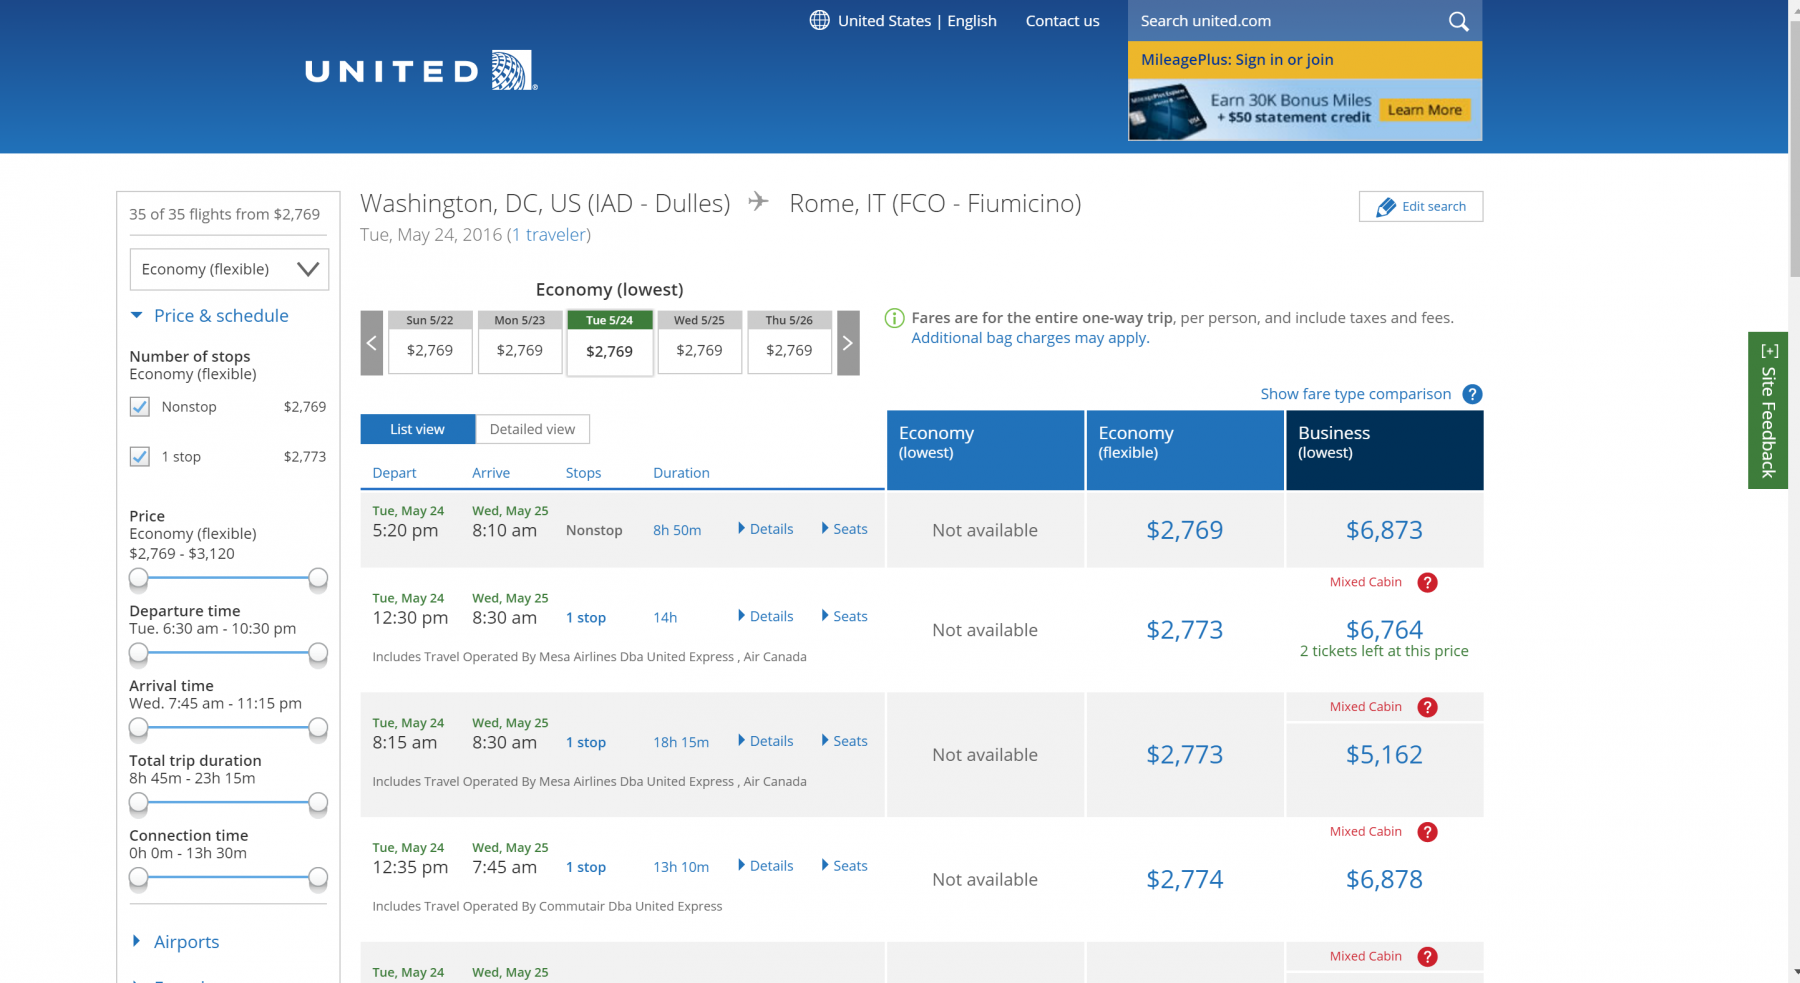
Task: Uncheck the 1 stop checkbox
Action: point(140,457)
